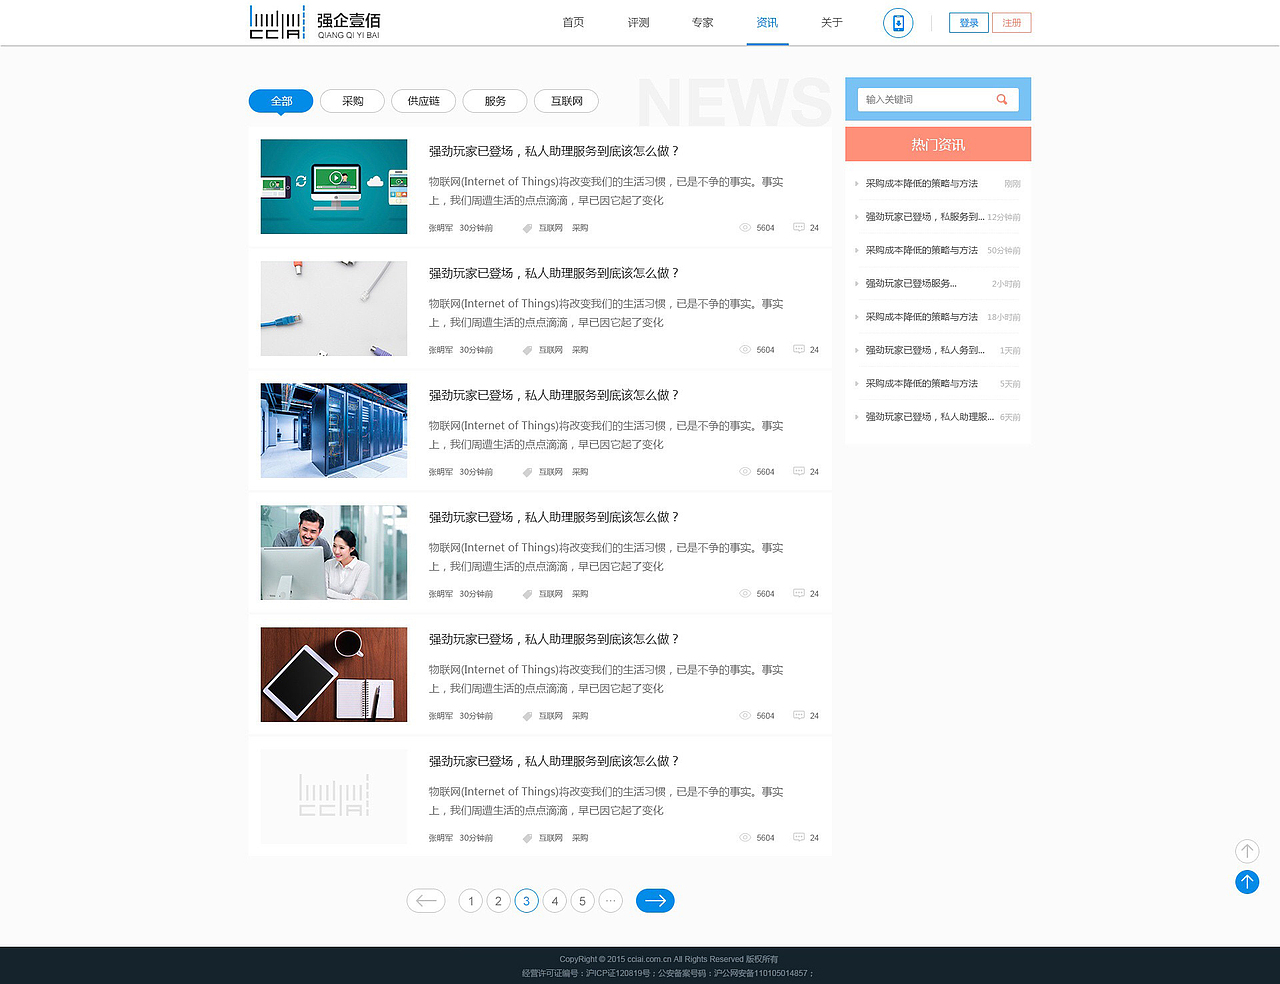Click the mobile app phone icon in header
Screen dimensions: 1280x984
point(897,22)
